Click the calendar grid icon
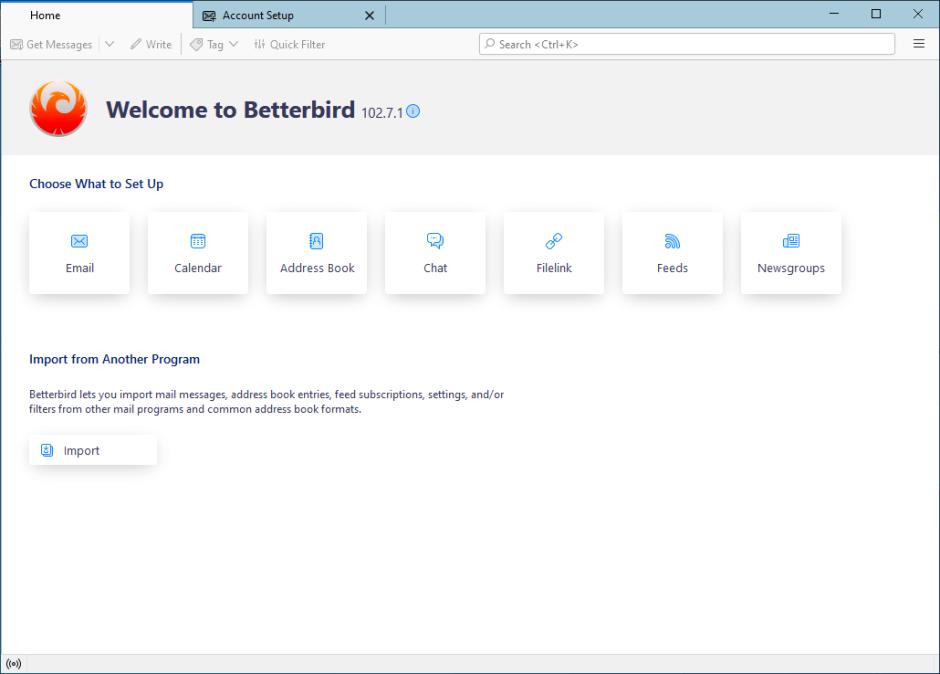 click(198, 241)
